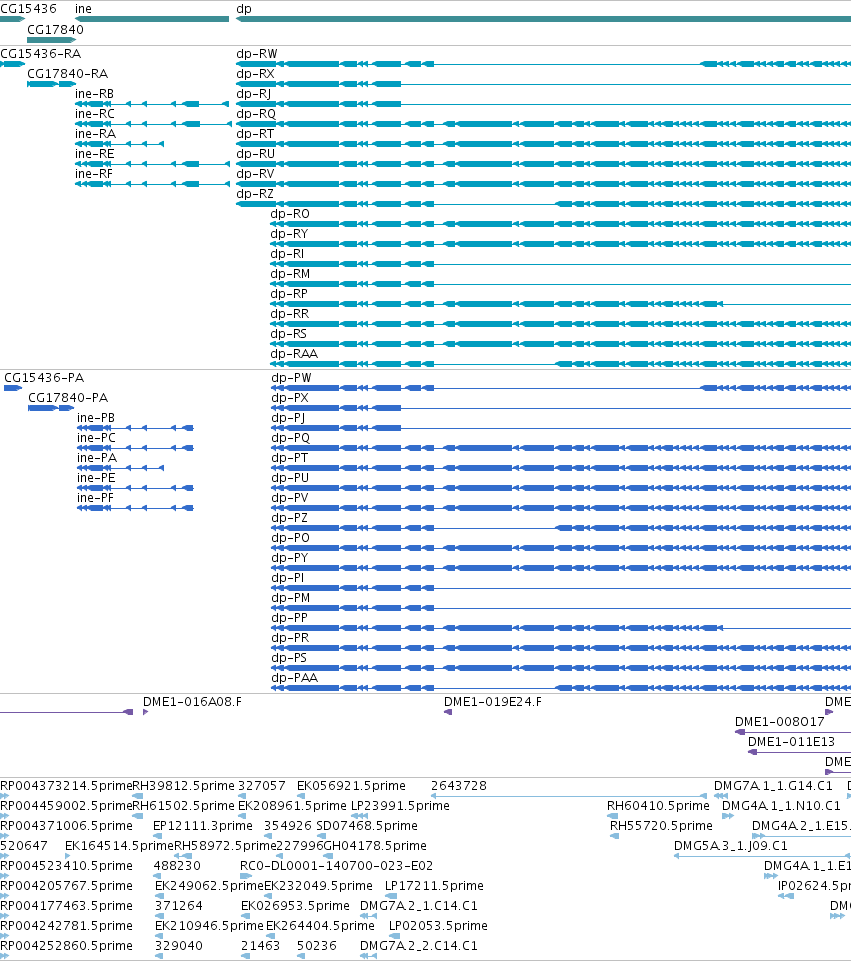Select transcript dp-RR
The height and width of the screenshot is (961, 851).
290,314
